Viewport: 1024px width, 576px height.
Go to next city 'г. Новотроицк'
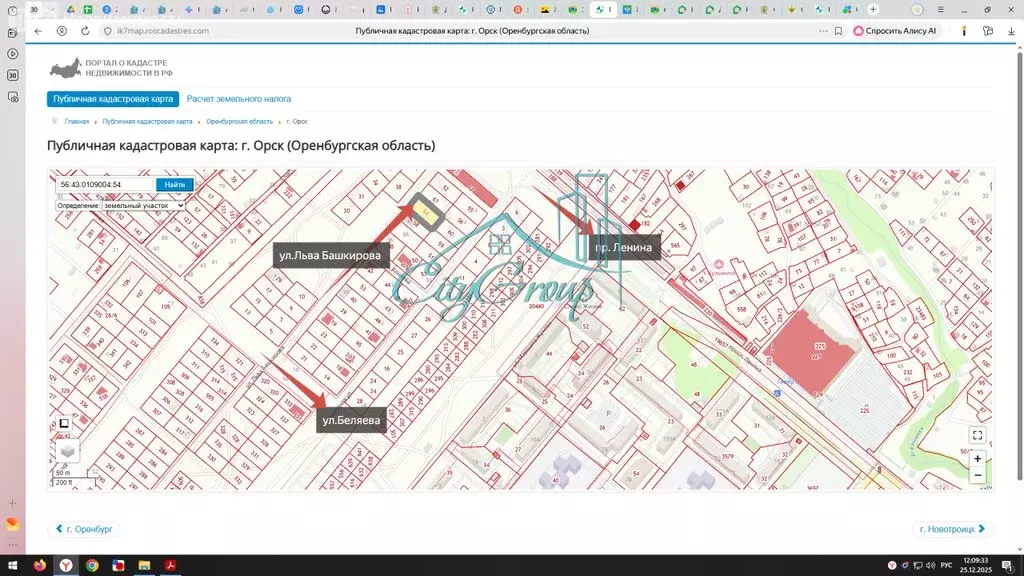(953, 529)
